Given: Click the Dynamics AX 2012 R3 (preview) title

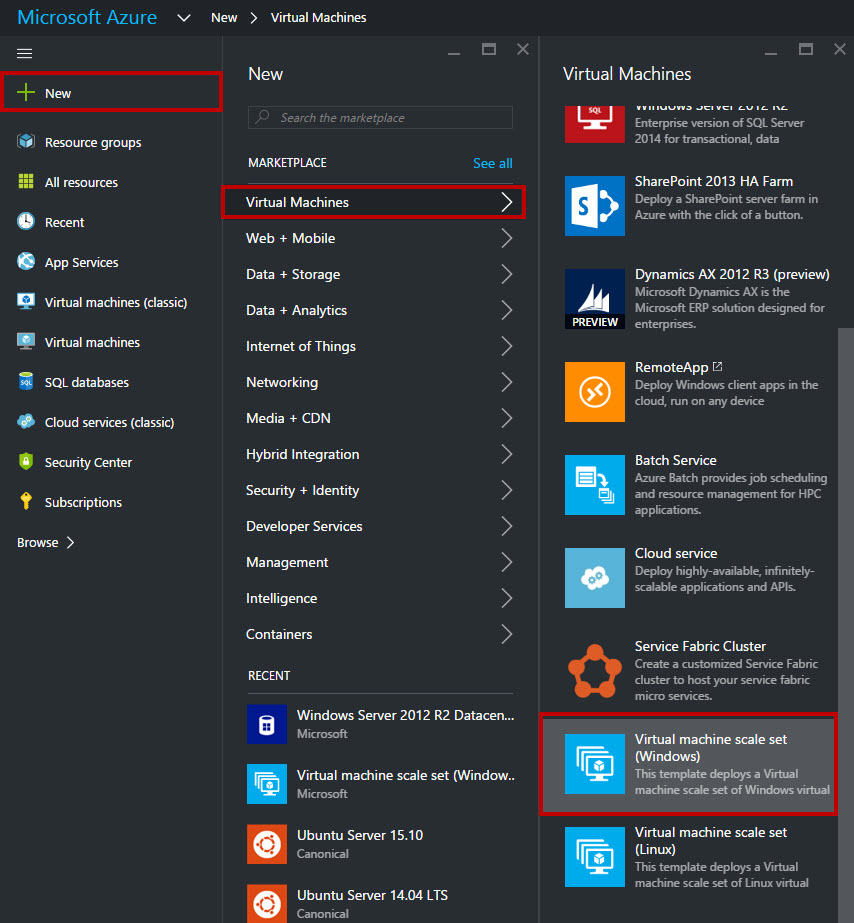Looking at the screenshot, I should [732, 274].
